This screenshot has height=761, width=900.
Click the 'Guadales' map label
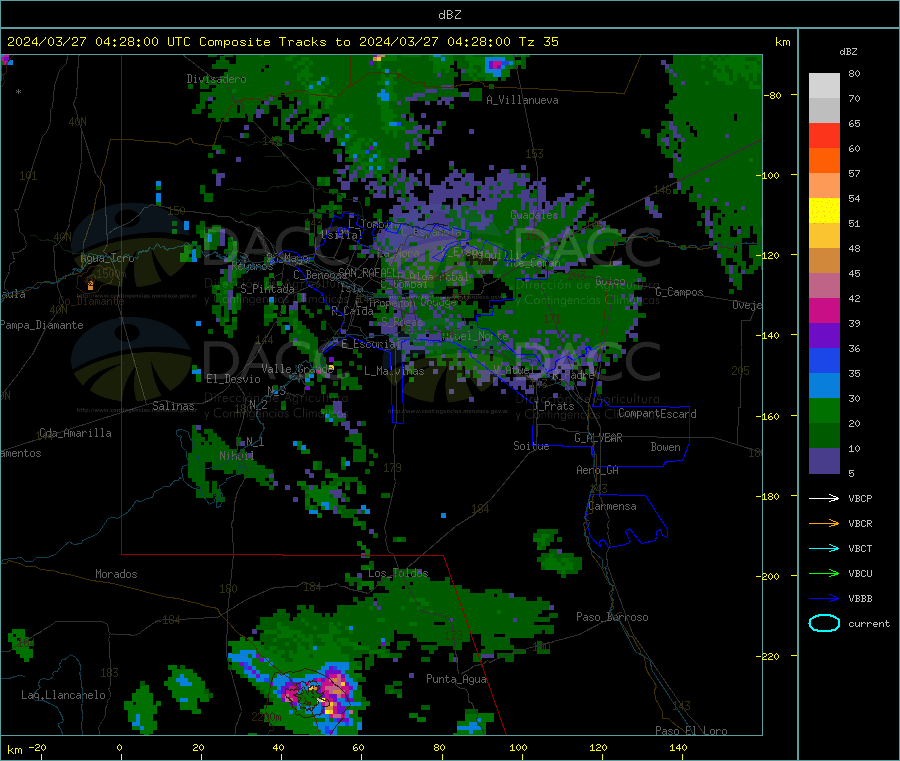(534, 215)
